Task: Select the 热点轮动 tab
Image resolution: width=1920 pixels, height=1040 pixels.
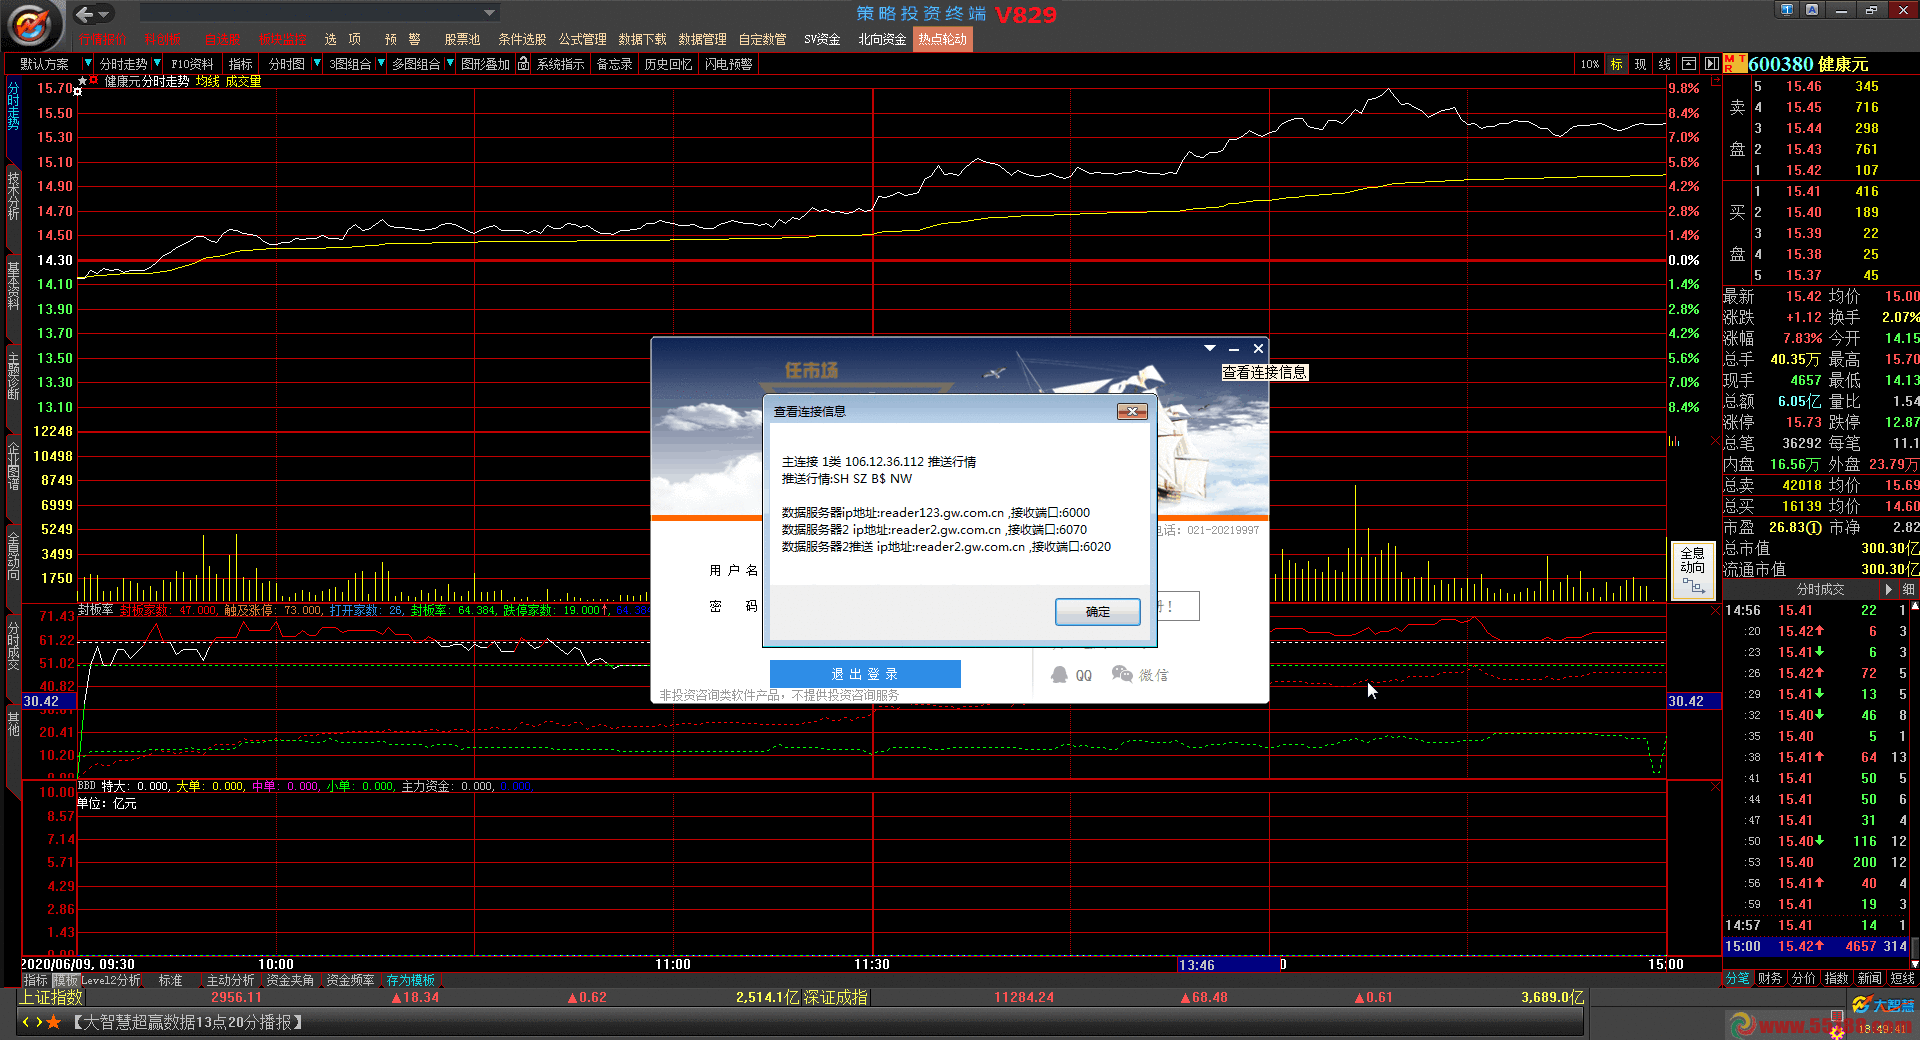Action: (942, 39)
